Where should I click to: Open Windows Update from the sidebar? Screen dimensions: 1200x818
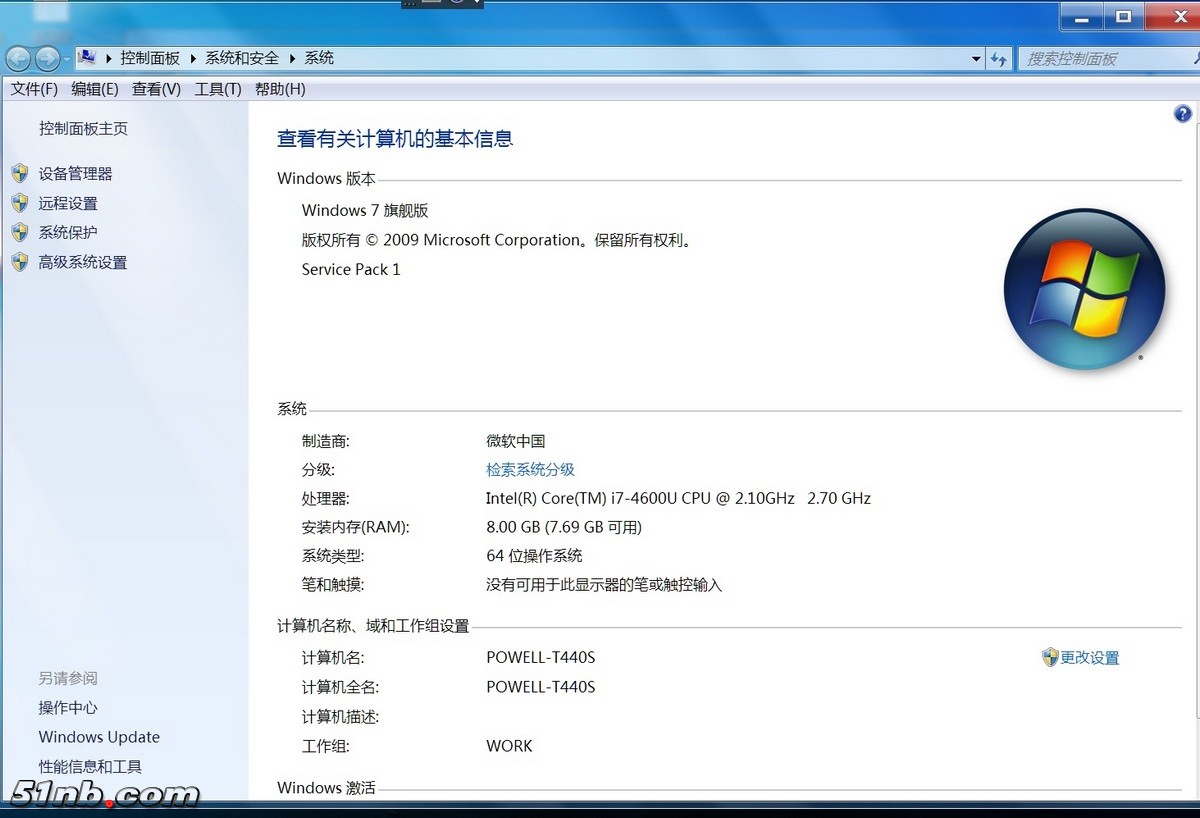click(99, 737)
